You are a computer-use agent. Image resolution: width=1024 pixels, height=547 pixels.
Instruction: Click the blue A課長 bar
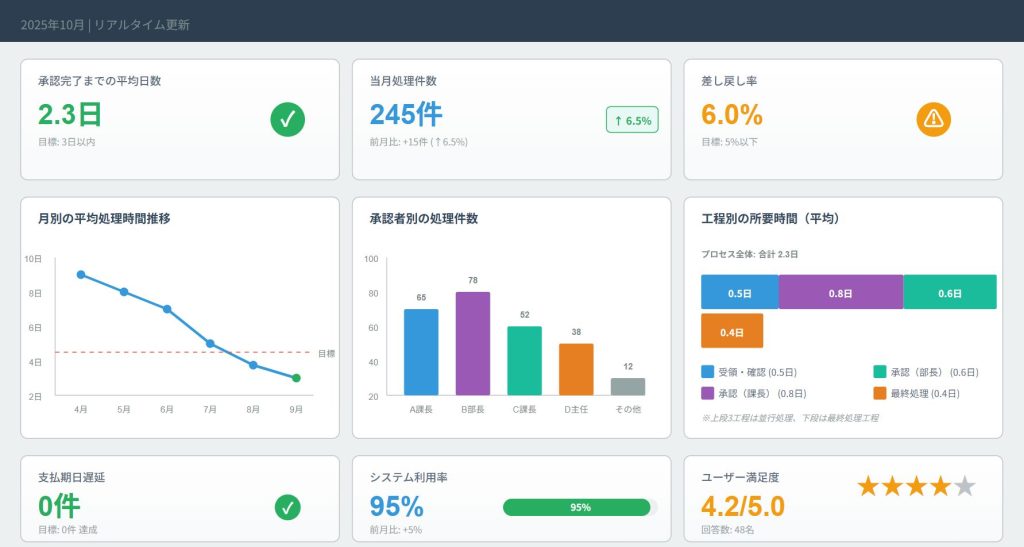(x=421, y=352)
